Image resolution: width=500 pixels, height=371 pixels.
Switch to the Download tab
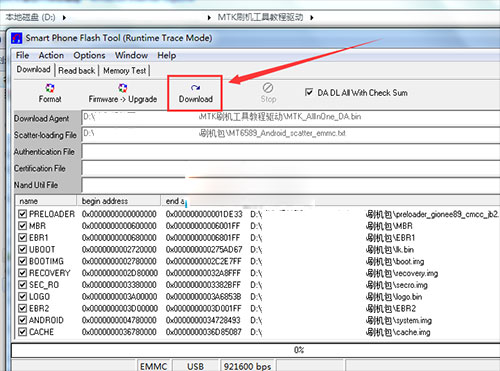click(33, 69)
